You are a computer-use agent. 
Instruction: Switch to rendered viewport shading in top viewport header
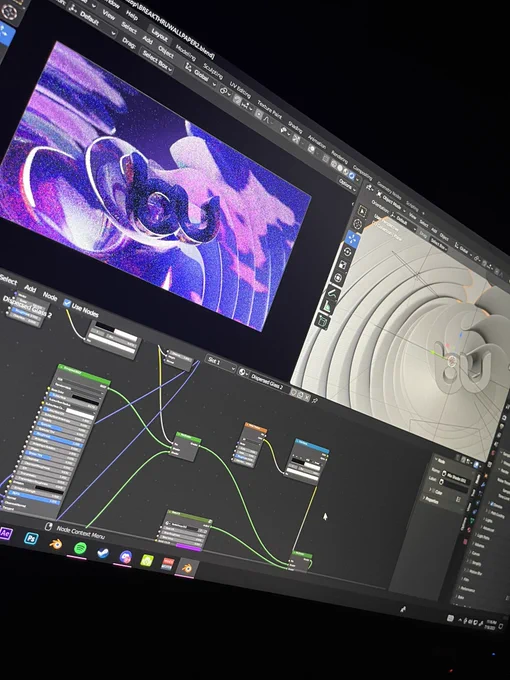(x=352, y=175)
